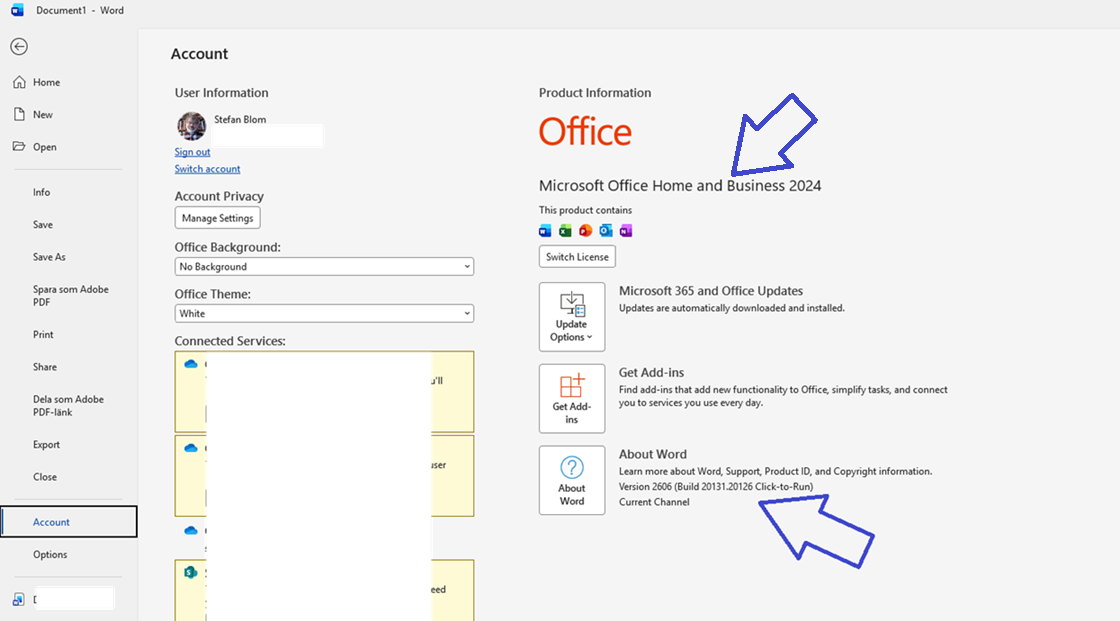
Task: Click the back arrow circle icon
Action: 19,46
